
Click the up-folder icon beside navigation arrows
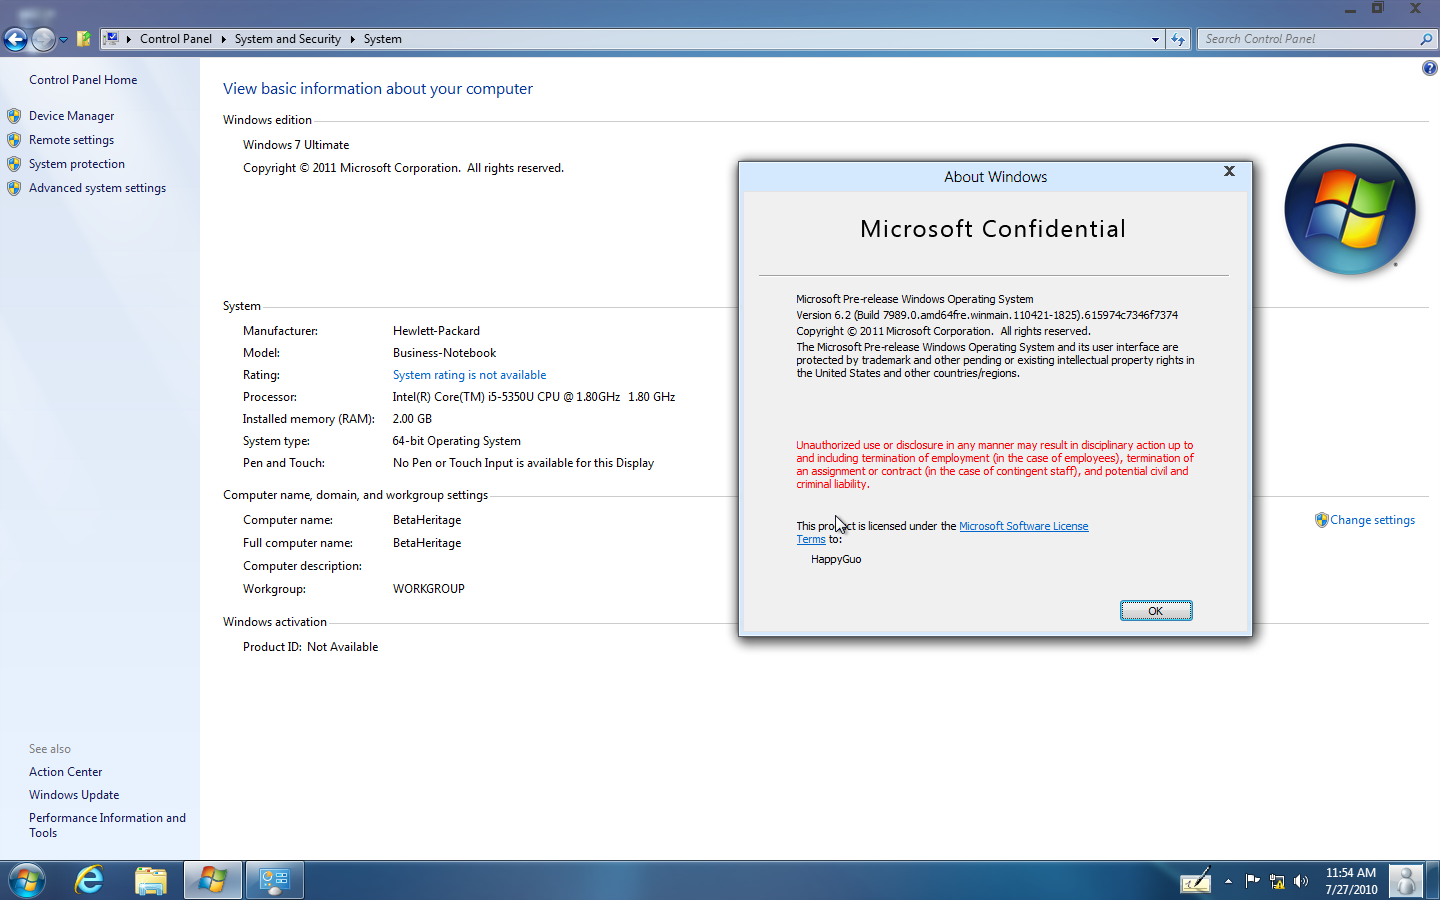pos(84,39)
